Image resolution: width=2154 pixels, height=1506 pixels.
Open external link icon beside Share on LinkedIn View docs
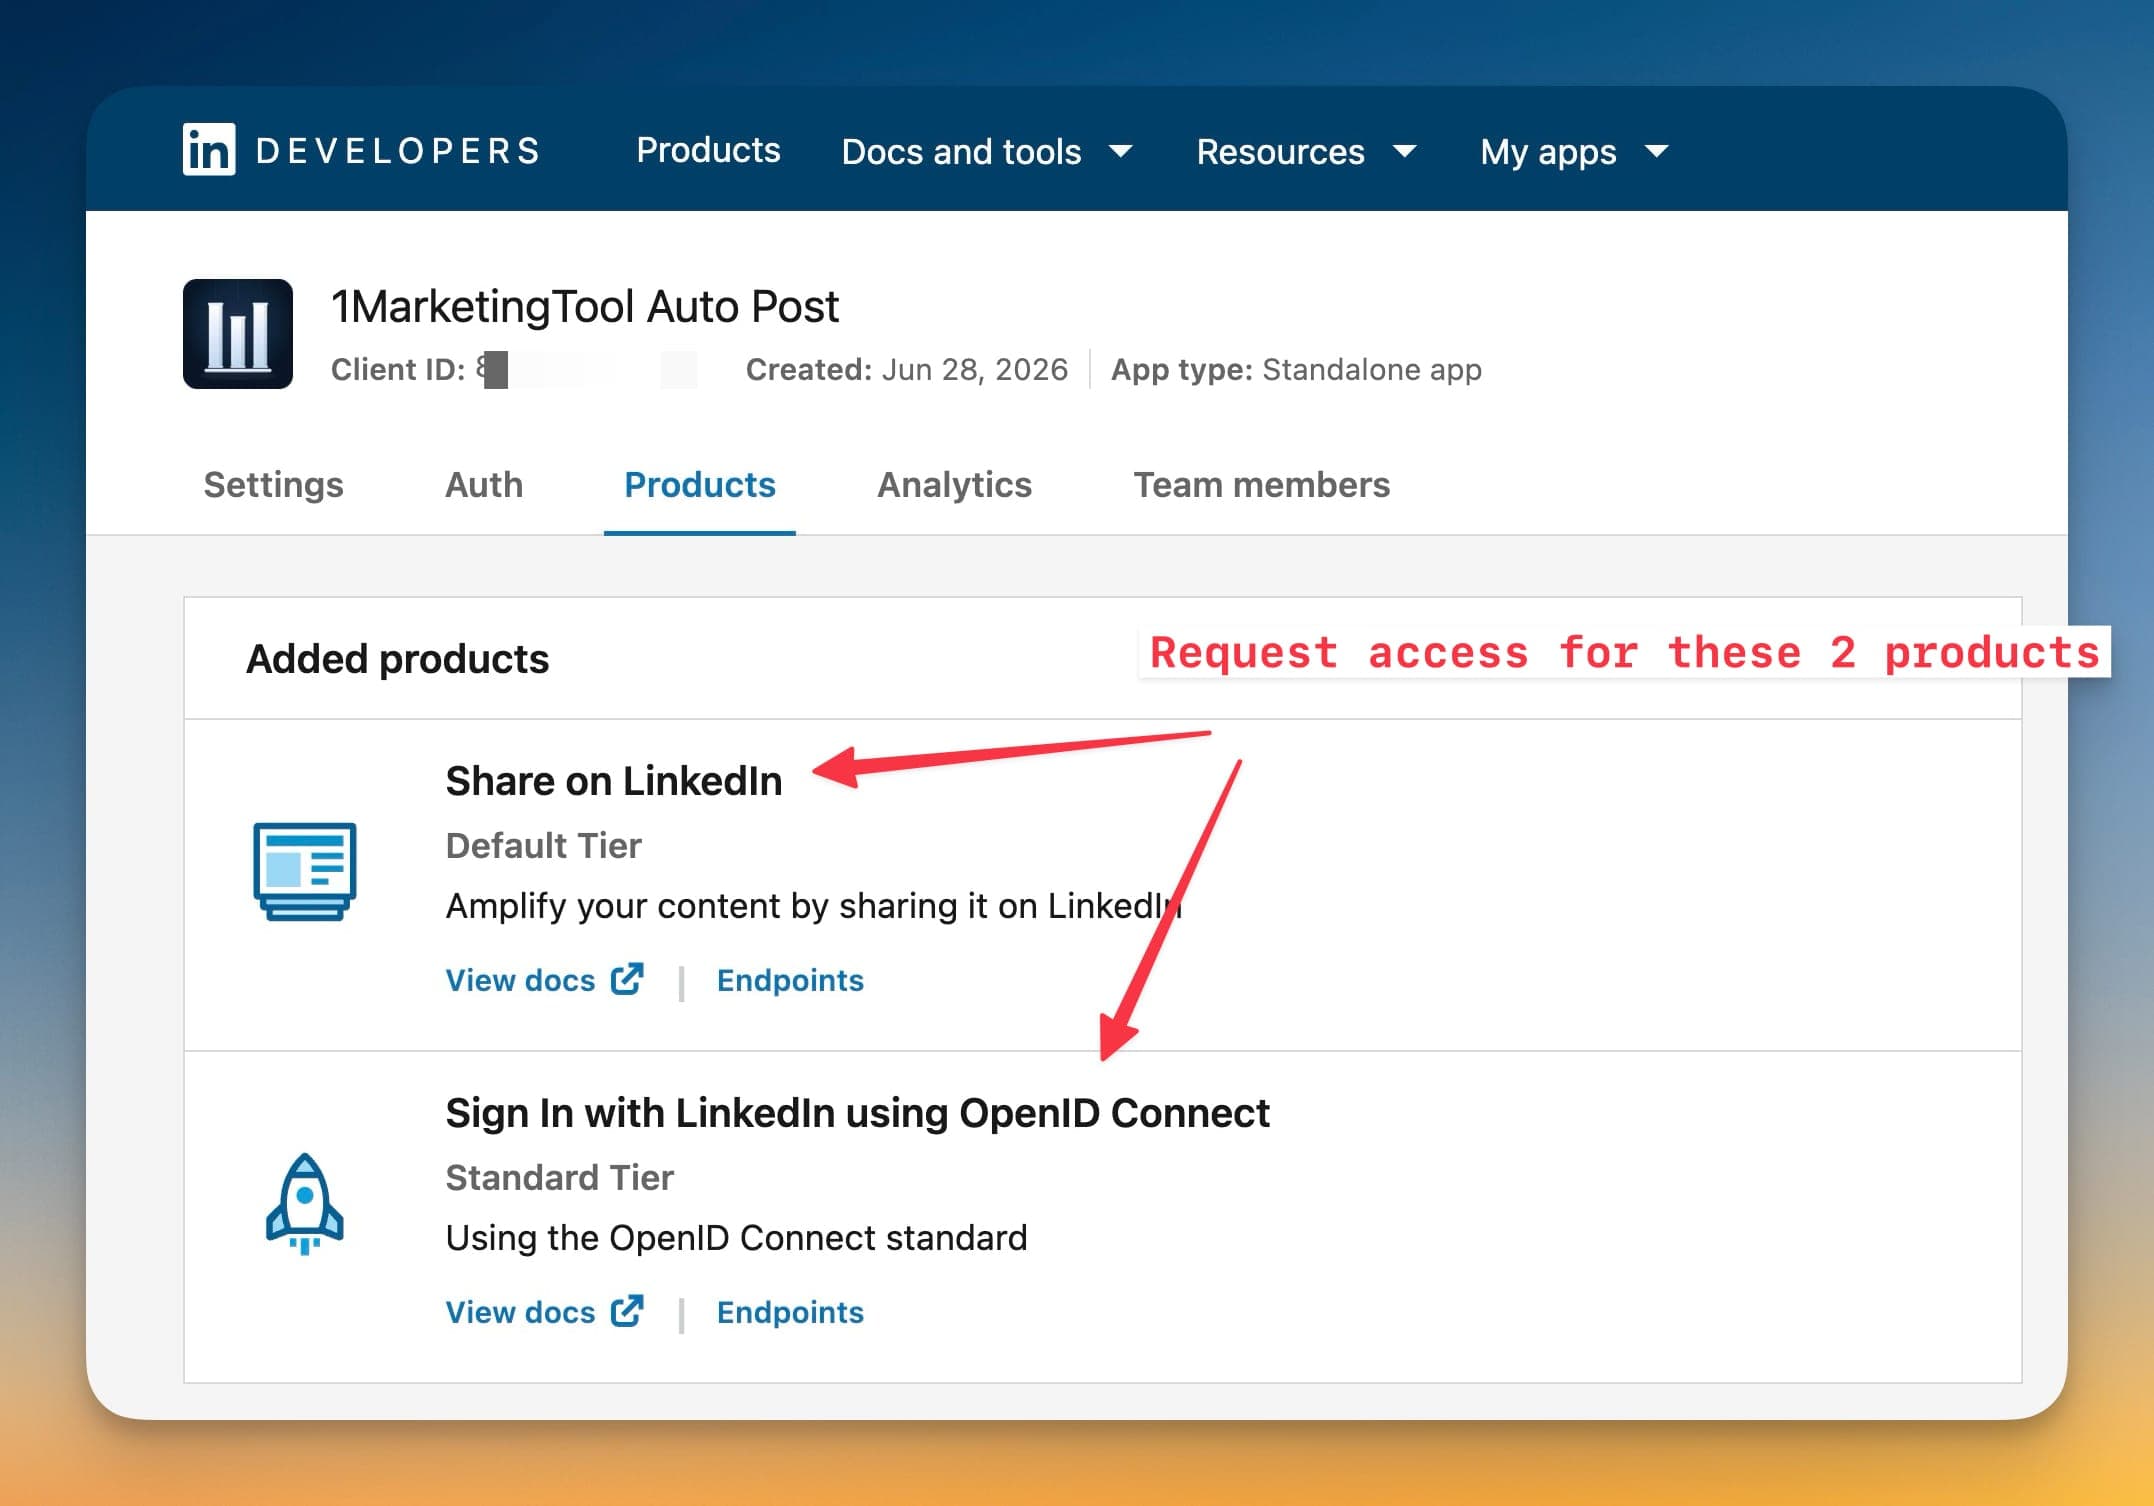coord(627,979)
